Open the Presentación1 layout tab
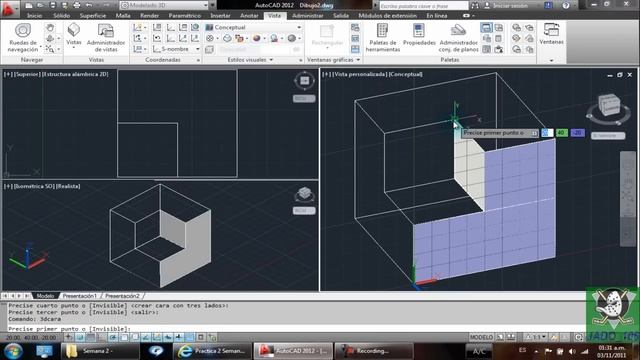This screenshot has width=640, height=360. [80, 296]
